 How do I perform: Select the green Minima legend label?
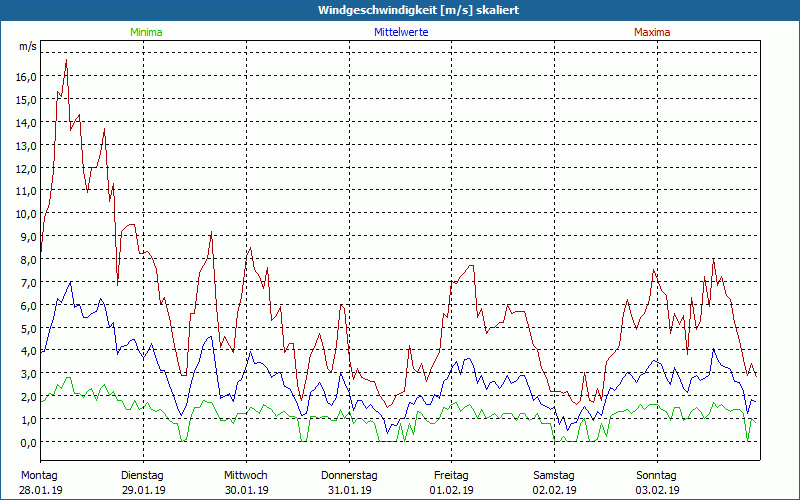[x=146, y=32]
